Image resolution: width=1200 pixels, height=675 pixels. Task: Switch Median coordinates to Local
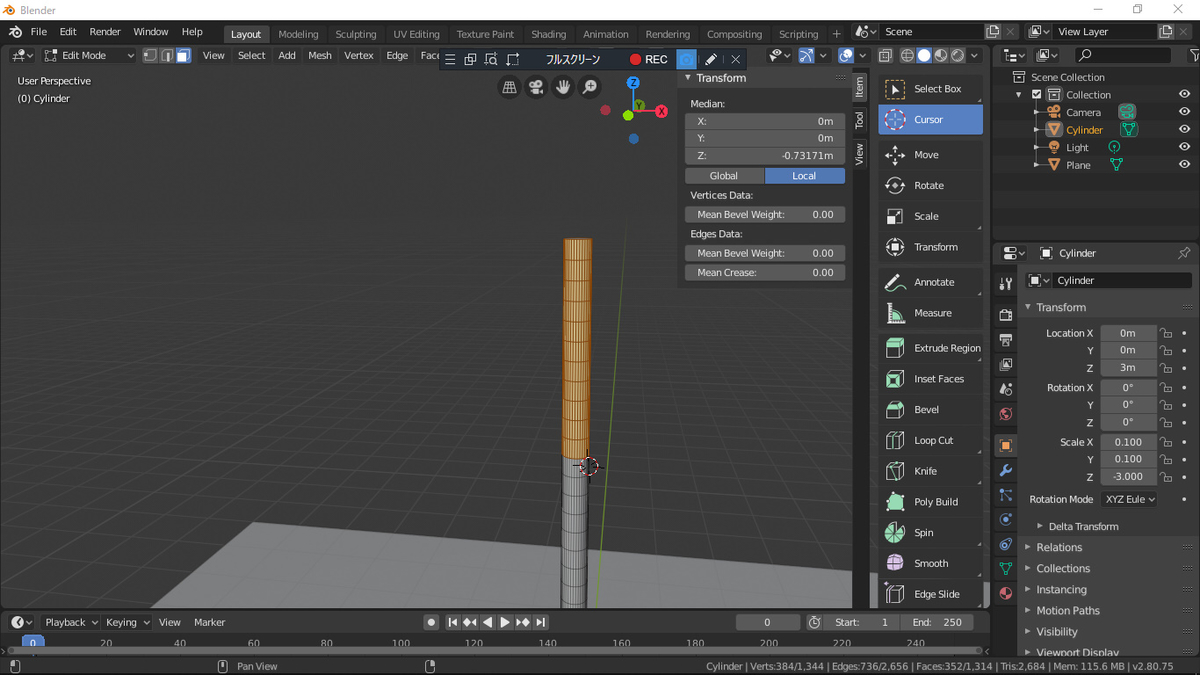click(804, 176)
